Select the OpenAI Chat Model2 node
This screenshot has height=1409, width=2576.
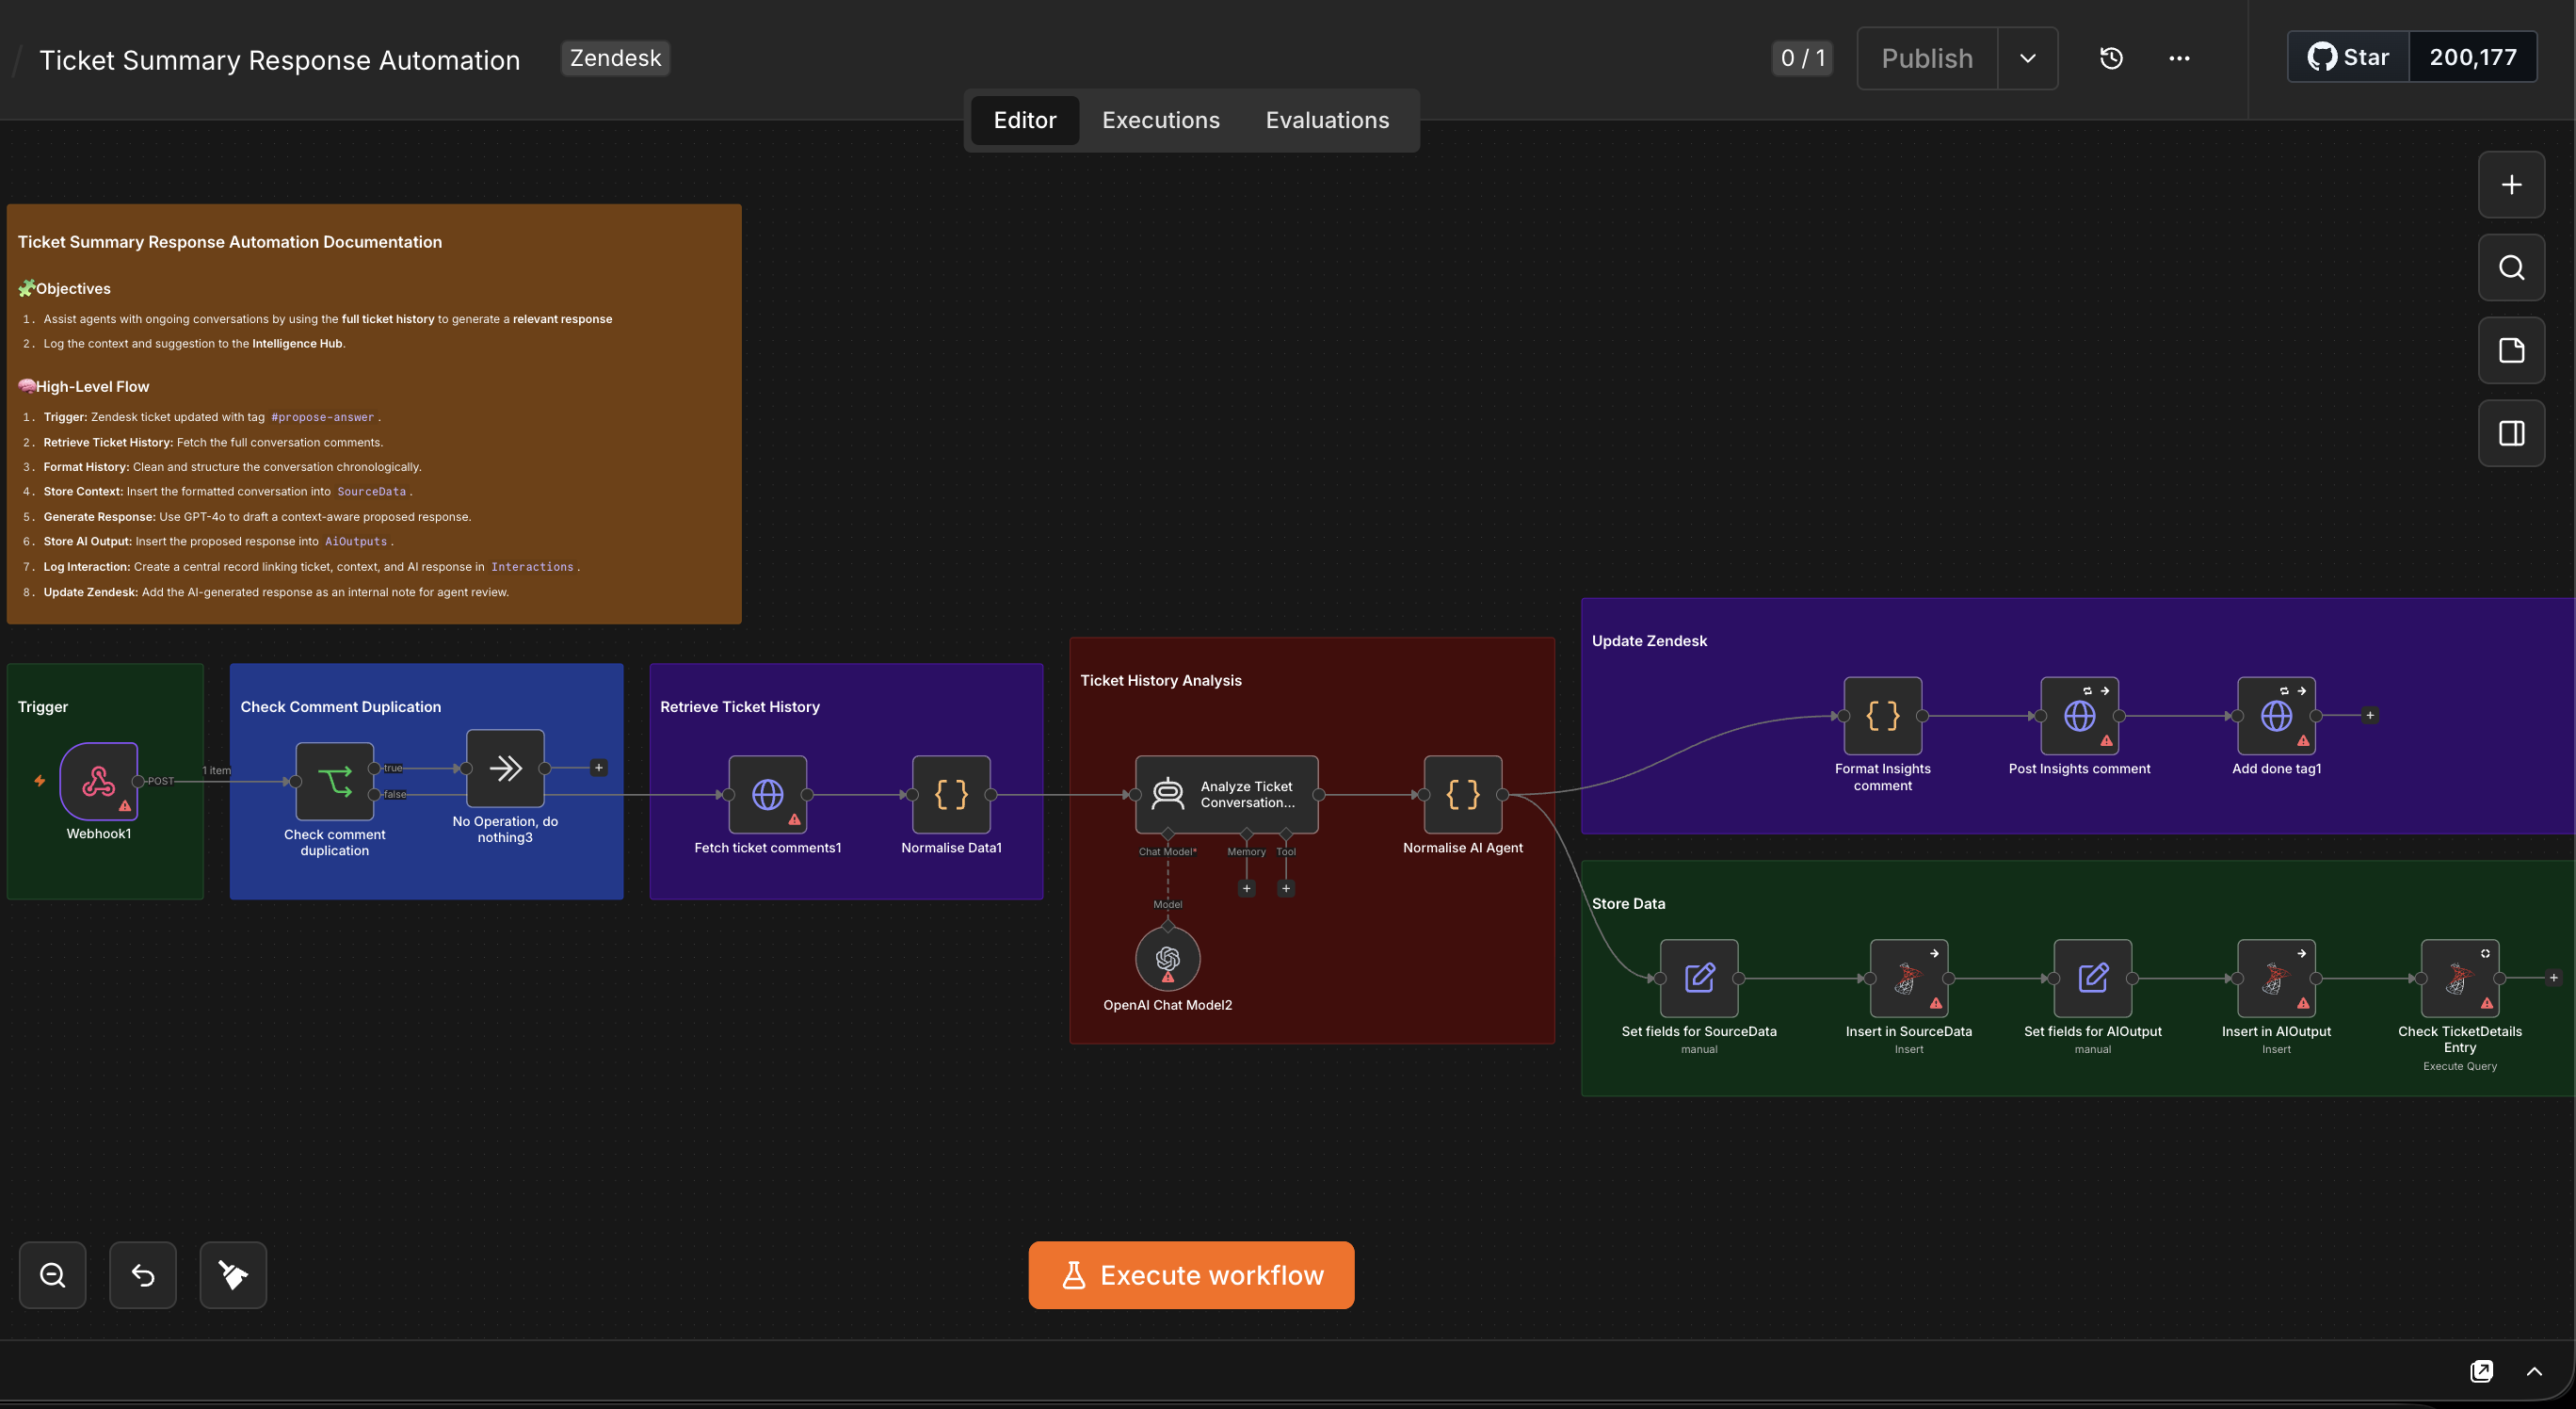coord(1167,959)
